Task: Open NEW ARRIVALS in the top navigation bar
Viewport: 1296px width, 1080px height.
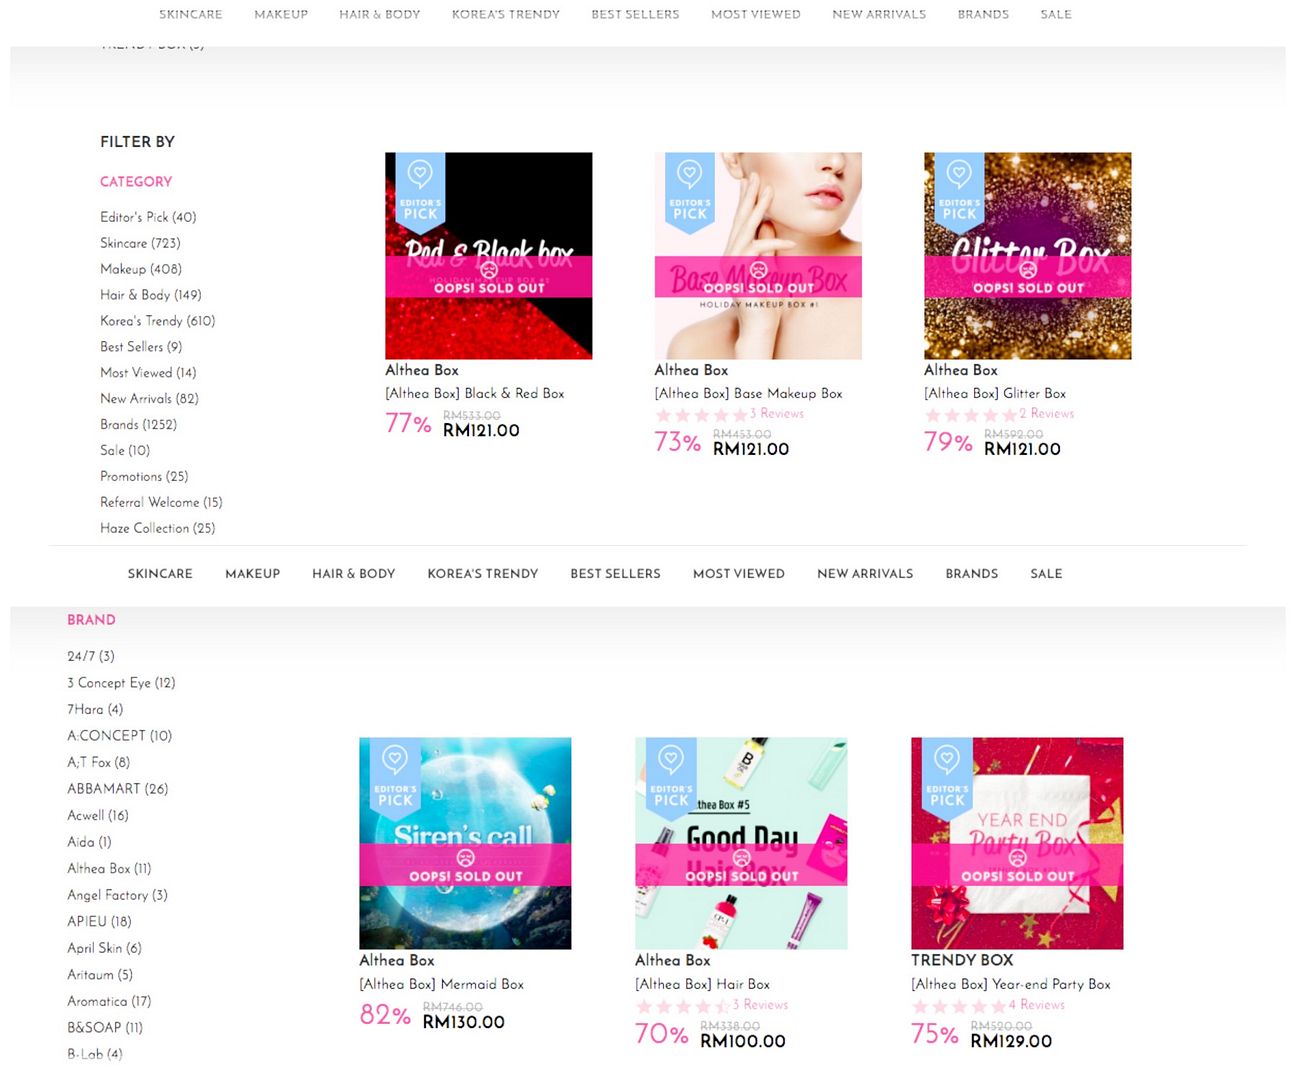Action: (879, 14)
